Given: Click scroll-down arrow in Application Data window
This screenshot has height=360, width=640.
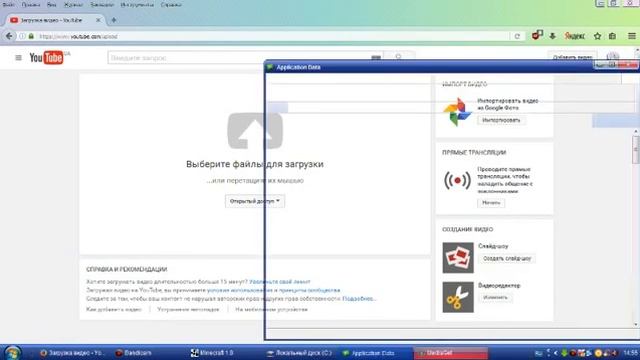Looking at the screenshot, I should [x=636, y=324].
